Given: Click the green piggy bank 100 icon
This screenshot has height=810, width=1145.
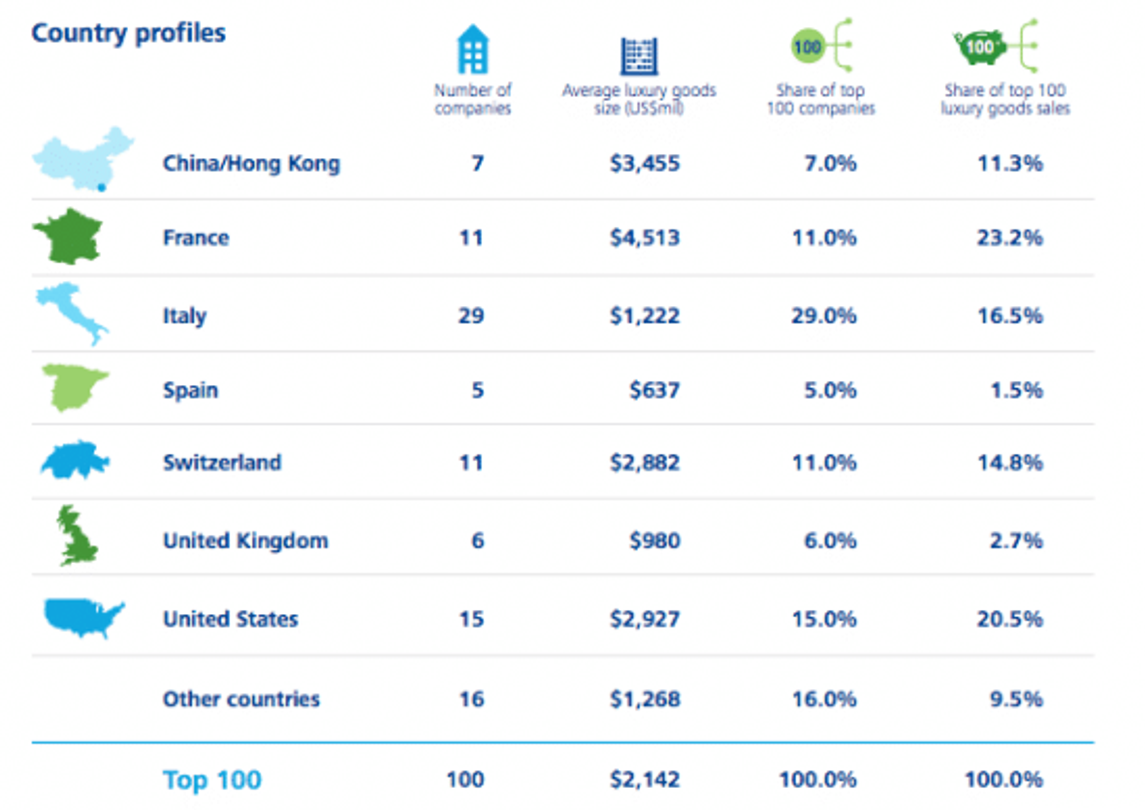Looking at the screenshot, I should click(x=980, y=47).
